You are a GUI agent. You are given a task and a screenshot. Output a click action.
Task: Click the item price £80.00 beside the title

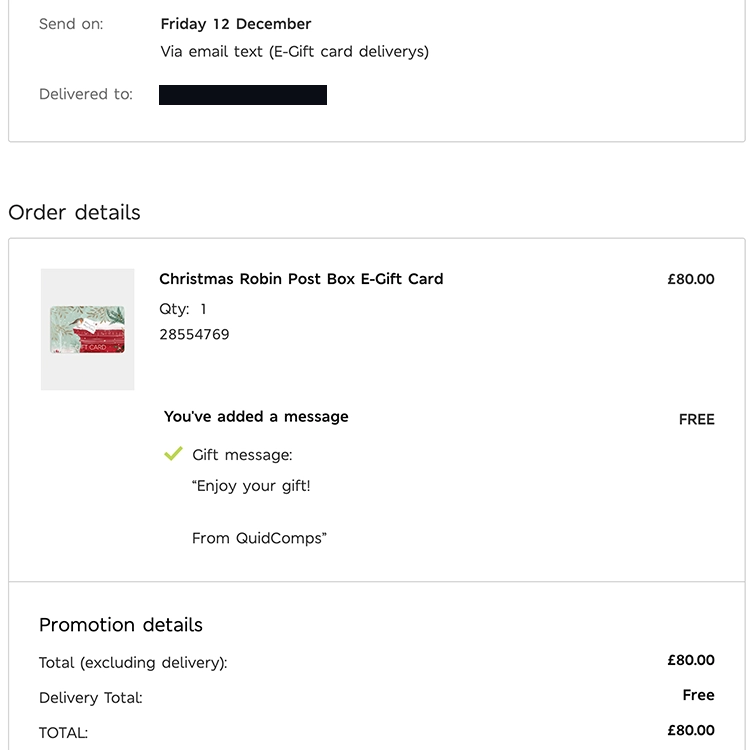(x=691, y=279)
